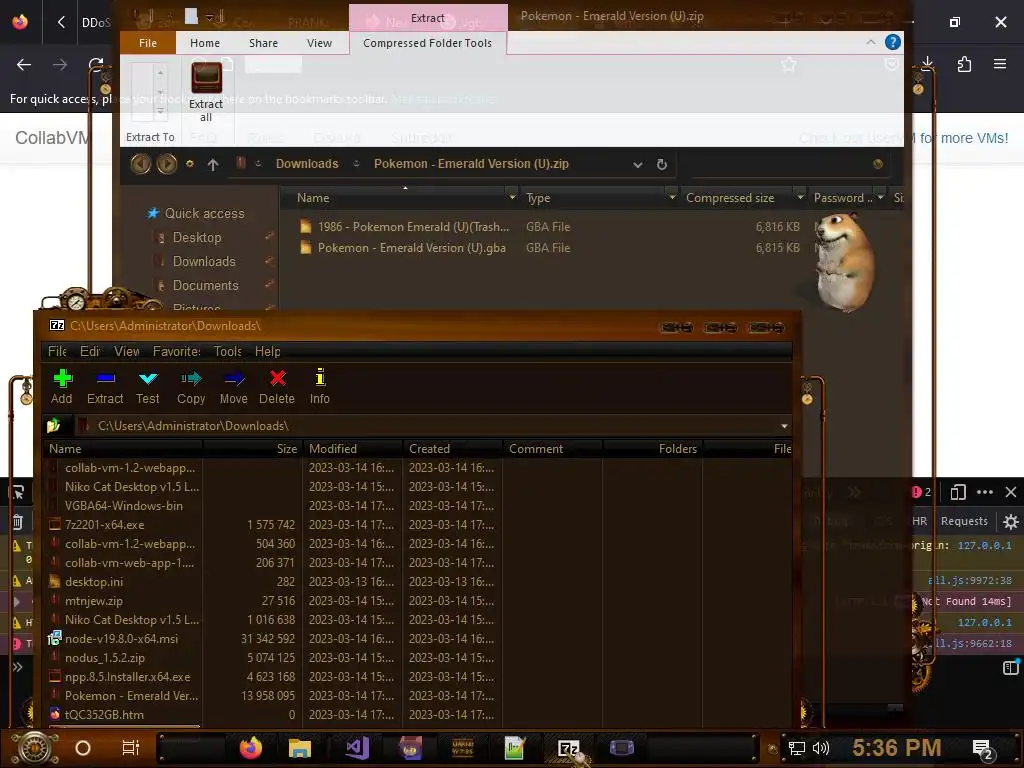Open the Game Boy emulator taskbar icon

coord(622,747)
